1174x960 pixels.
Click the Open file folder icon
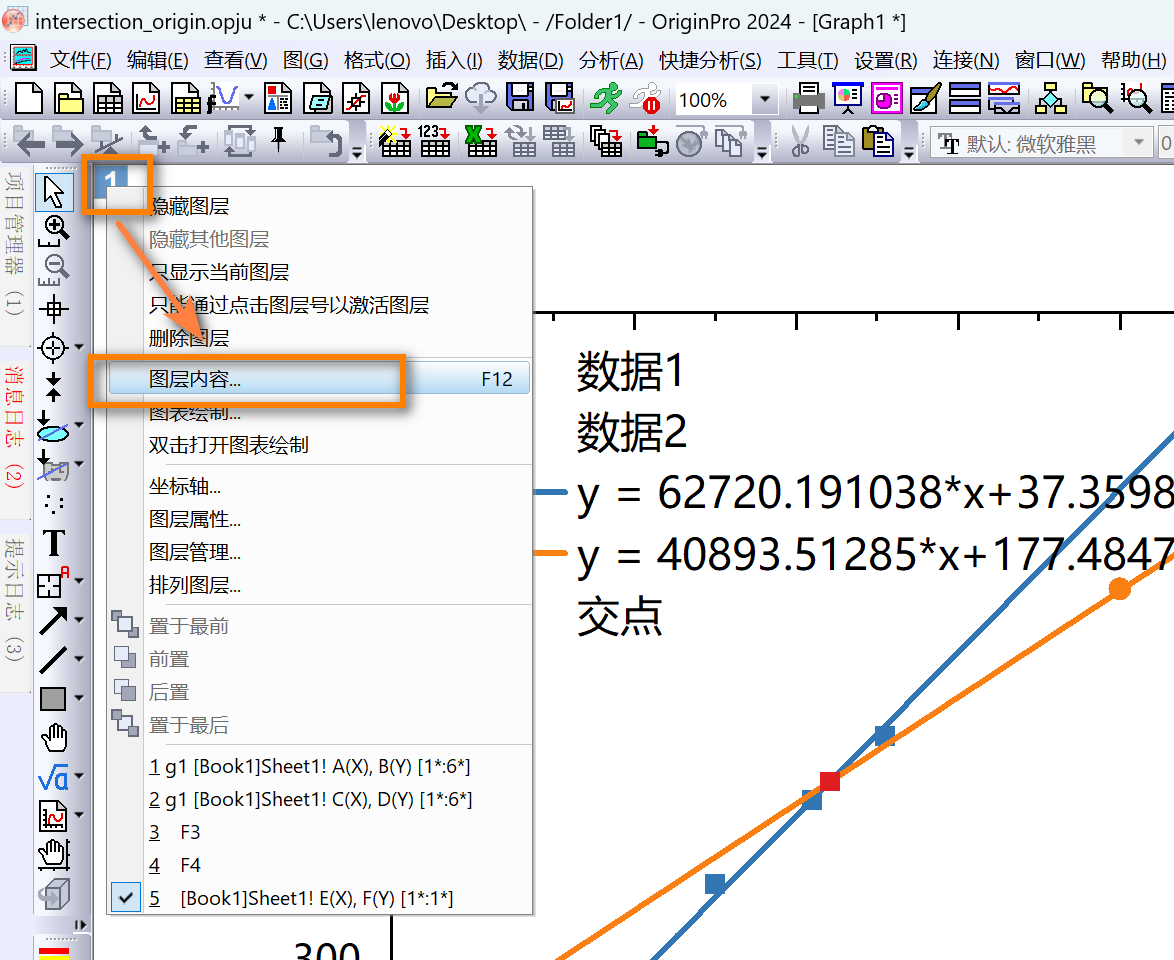[441, 99]
